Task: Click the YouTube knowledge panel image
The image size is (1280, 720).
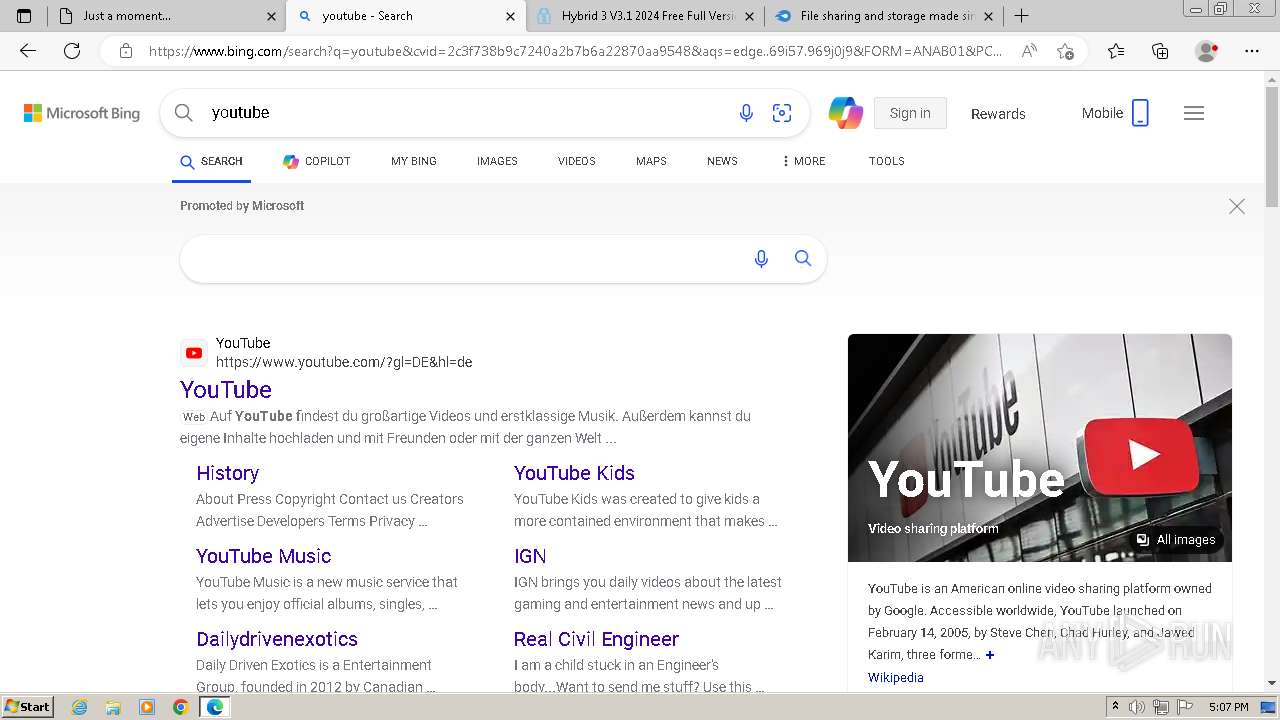Action: point(1040,448)
